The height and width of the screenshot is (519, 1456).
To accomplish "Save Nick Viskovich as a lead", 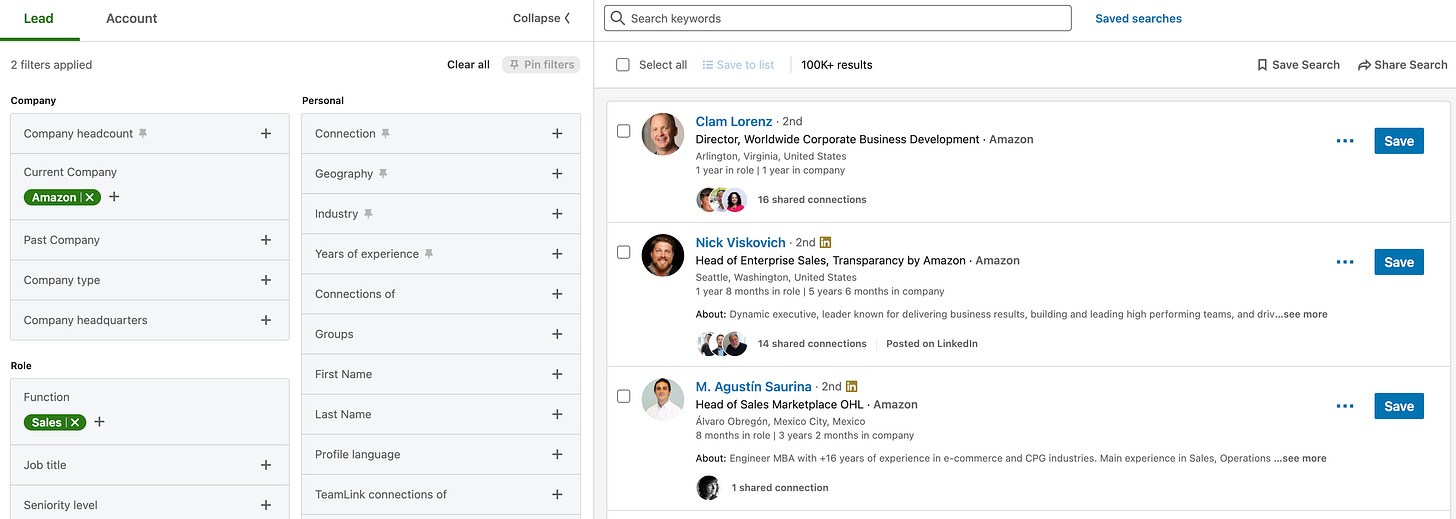I will click(1399, 262).
